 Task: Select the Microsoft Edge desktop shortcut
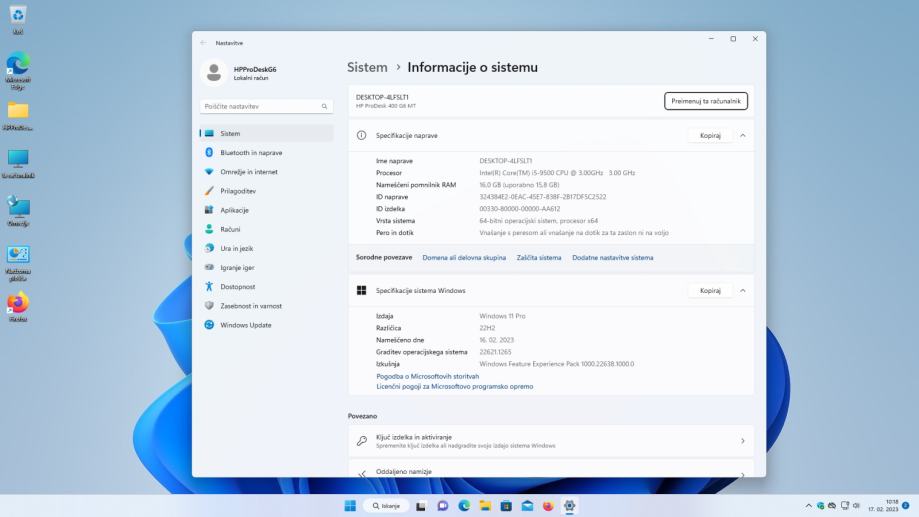18,72
